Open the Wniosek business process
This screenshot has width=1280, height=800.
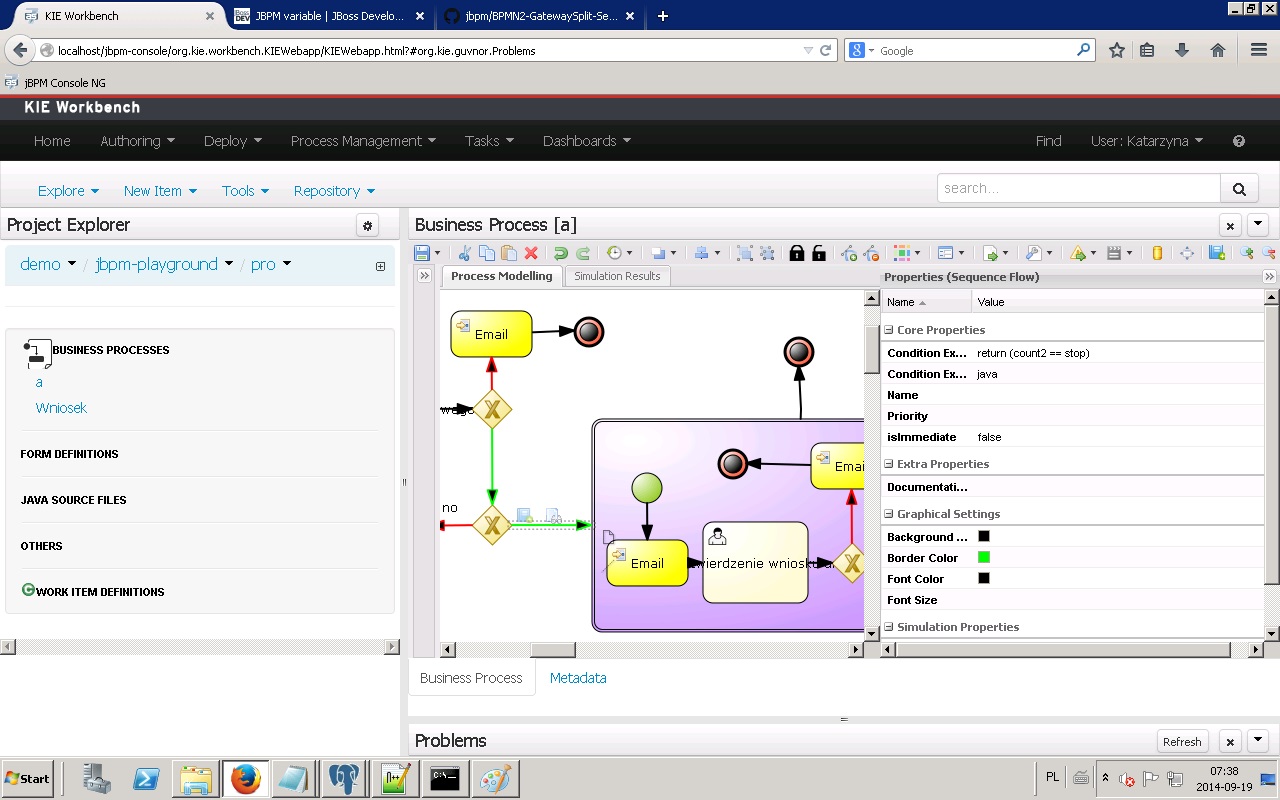61,408
